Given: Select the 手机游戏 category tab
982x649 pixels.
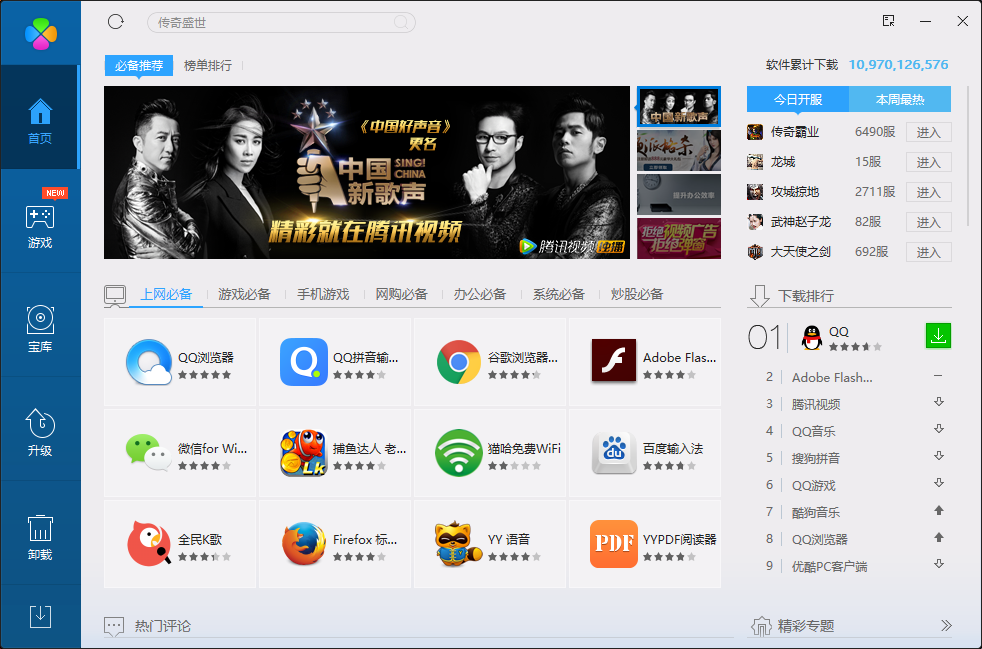Looking at the screenshot, I should 323,294.
